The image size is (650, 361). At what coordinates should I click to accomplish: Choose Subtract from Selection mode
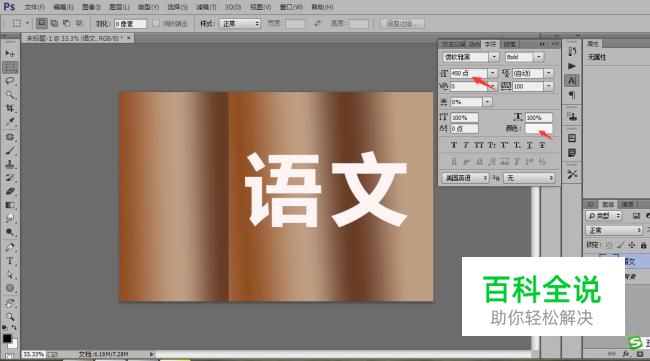(x=67, y=23)
